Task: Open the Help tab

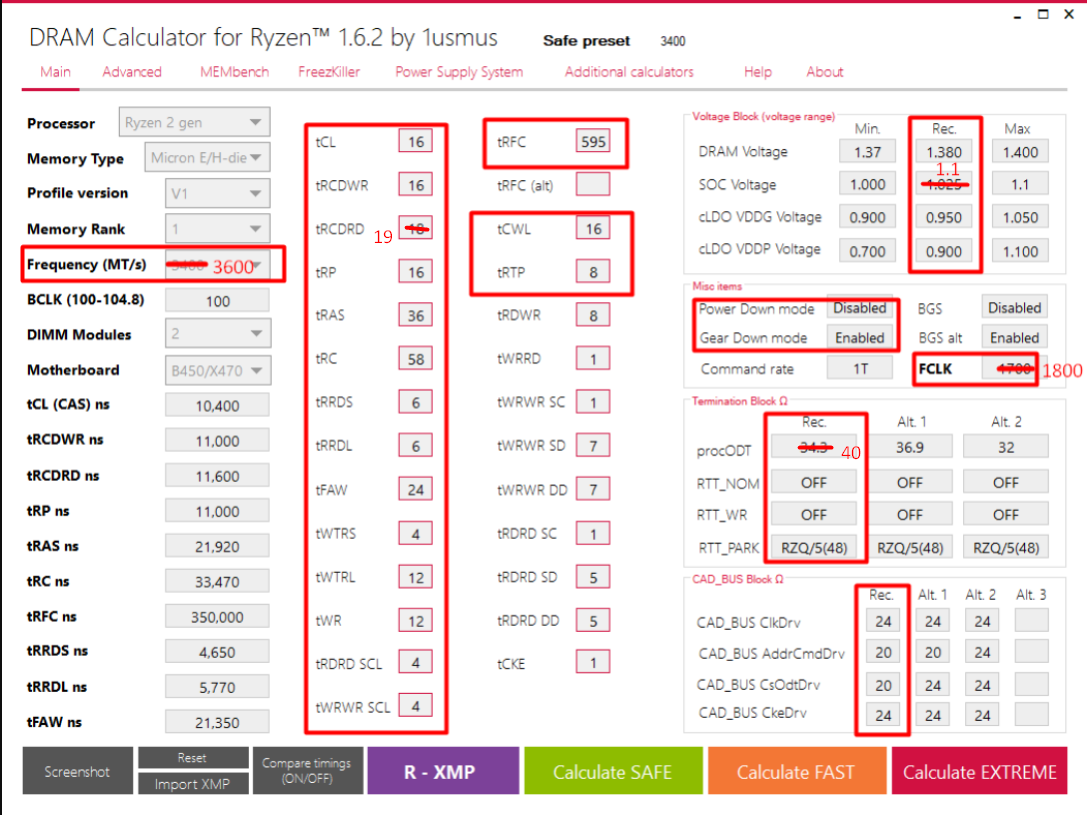Action: coord(758,72)
